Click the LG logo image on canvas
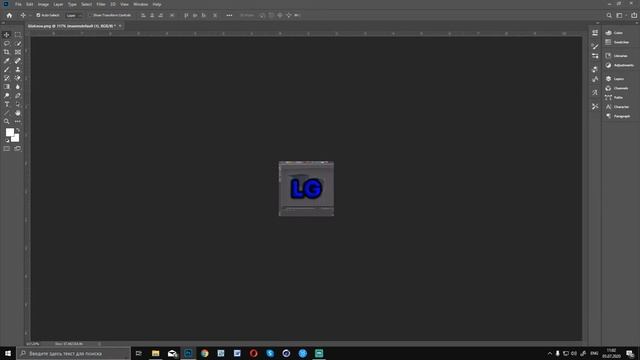 coord(306,189)
